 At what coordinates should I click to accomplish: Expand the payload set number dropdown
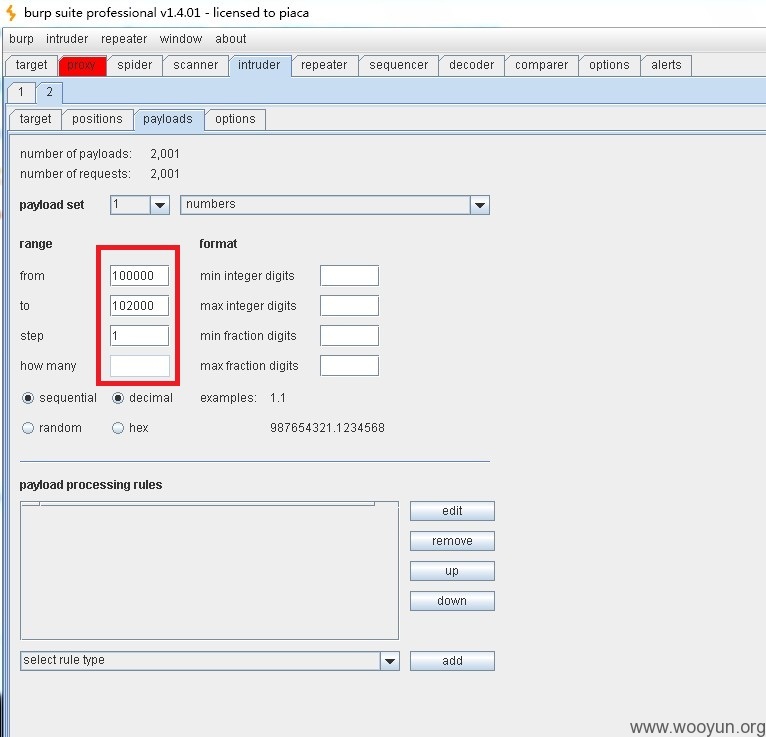pos(159,205)
